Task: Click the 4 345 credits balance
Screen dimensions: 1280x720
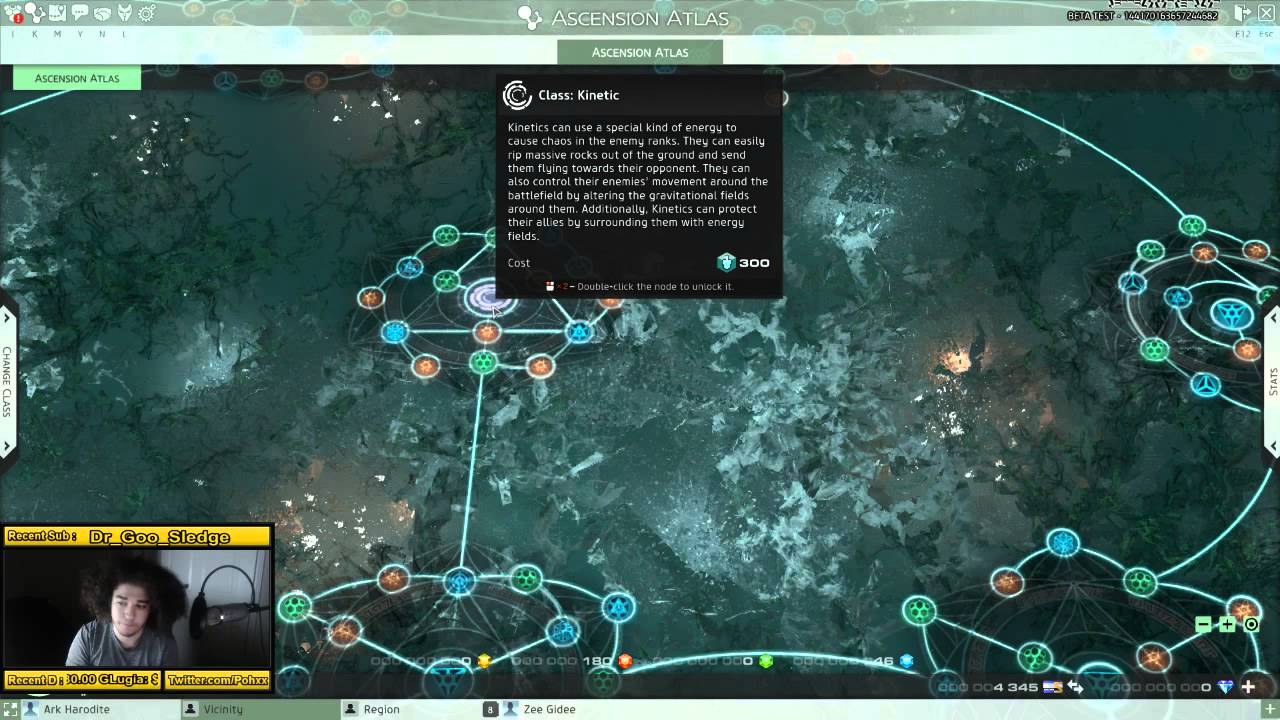Action: pos(1015,687)
